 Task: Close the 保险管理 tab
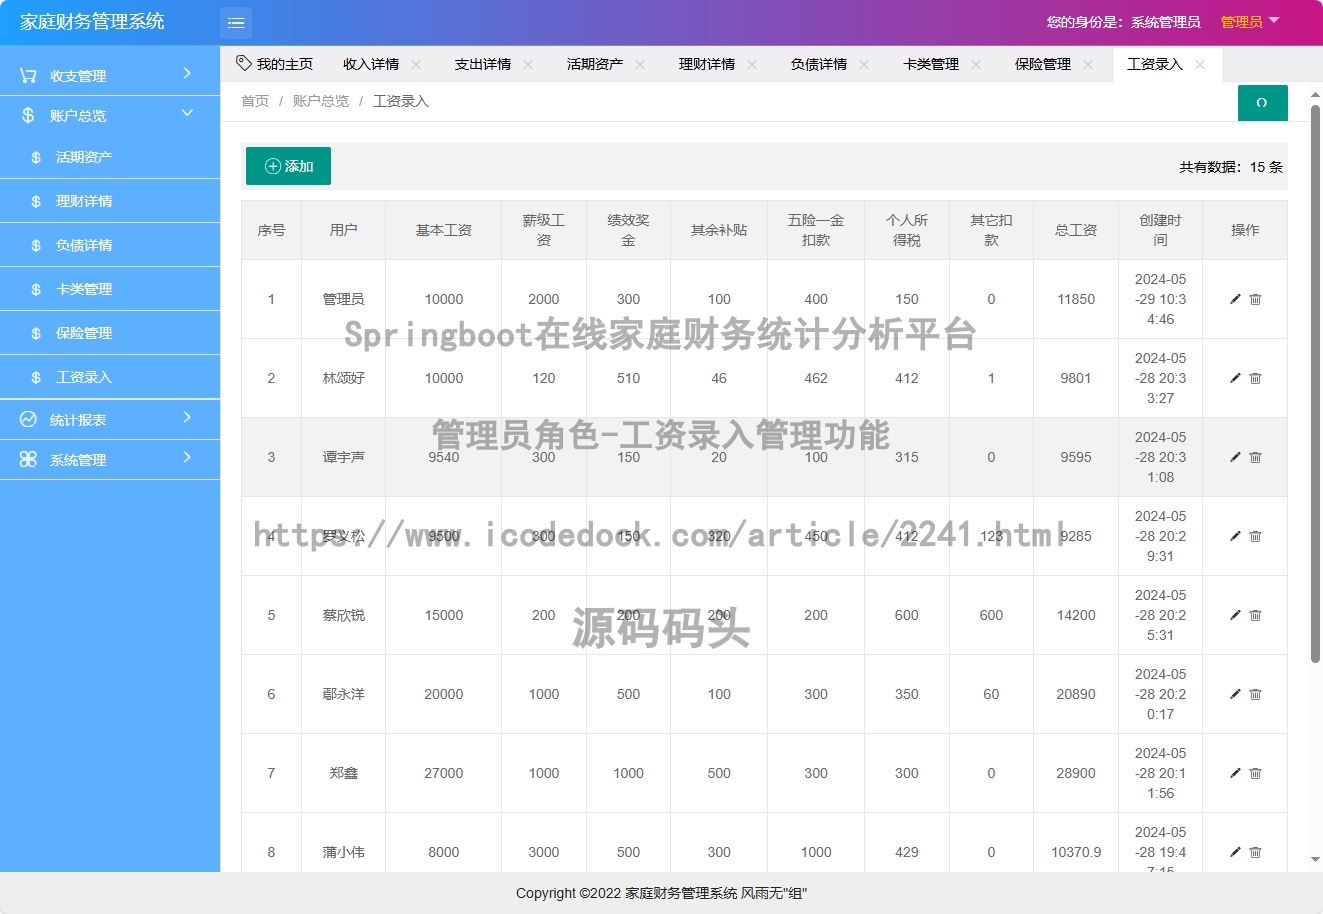click(1088, 64)
